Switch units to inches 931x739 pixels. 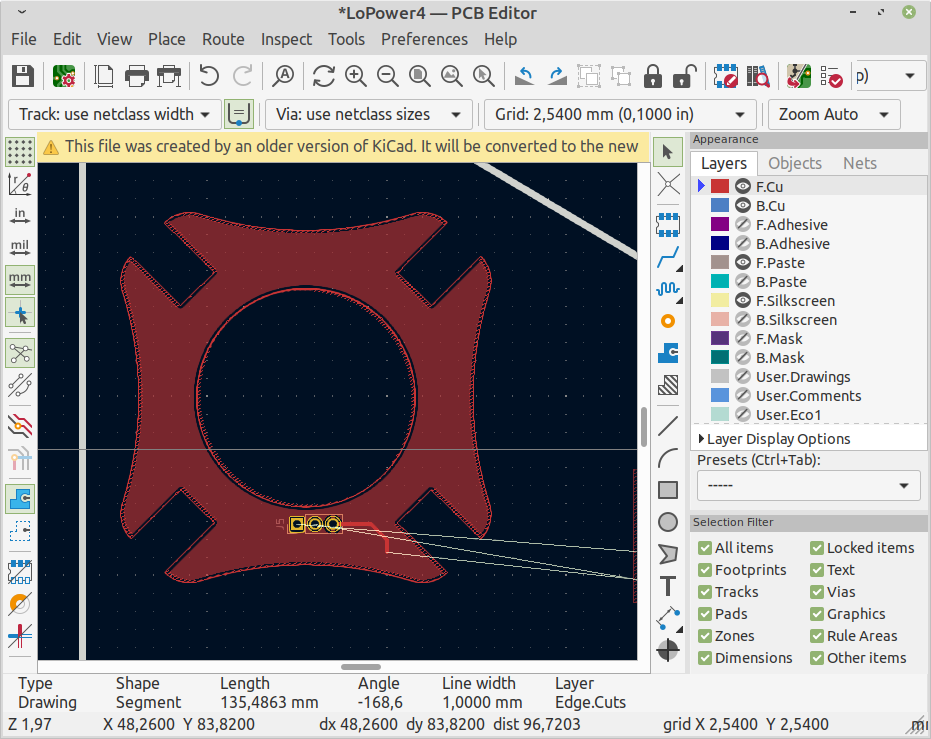click(x=19, y=213)
